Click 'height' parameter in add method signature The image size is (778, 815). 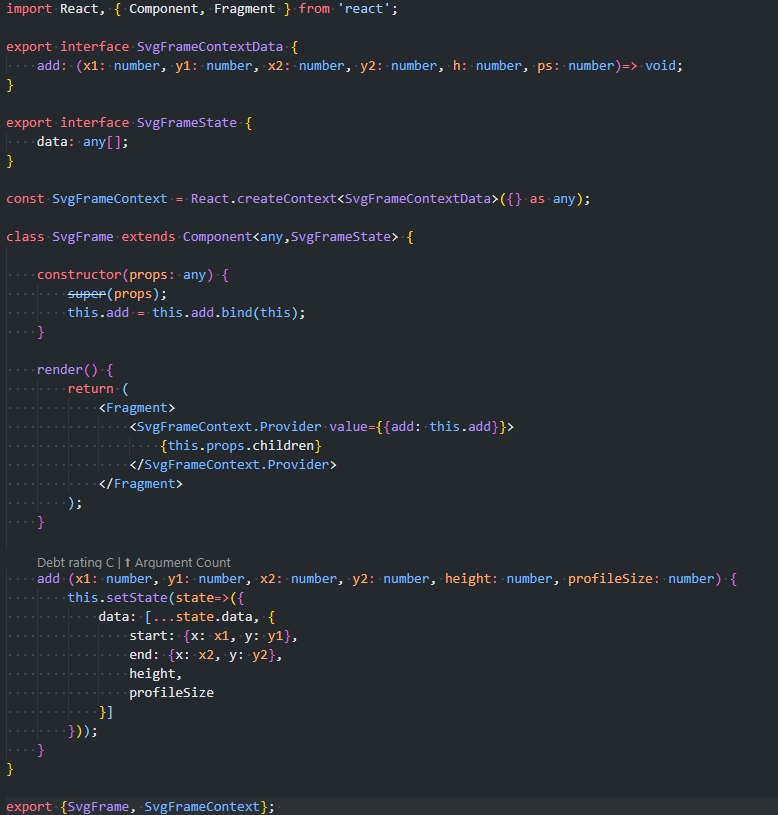click(468, 579)
